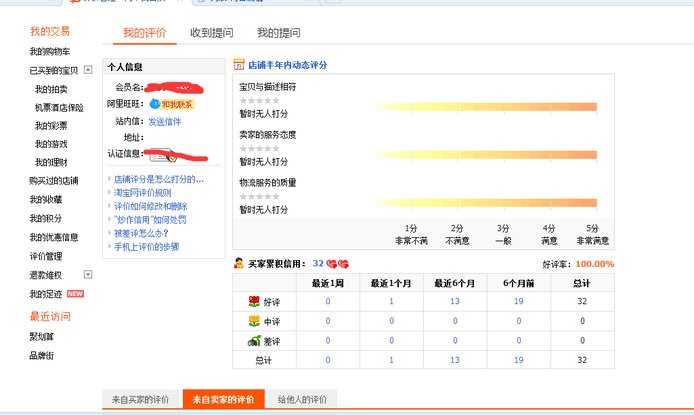The width and height of the screenshot is (694, 415).
Task: Click the 好评 red flower icon
Action: tap(254, 302)
